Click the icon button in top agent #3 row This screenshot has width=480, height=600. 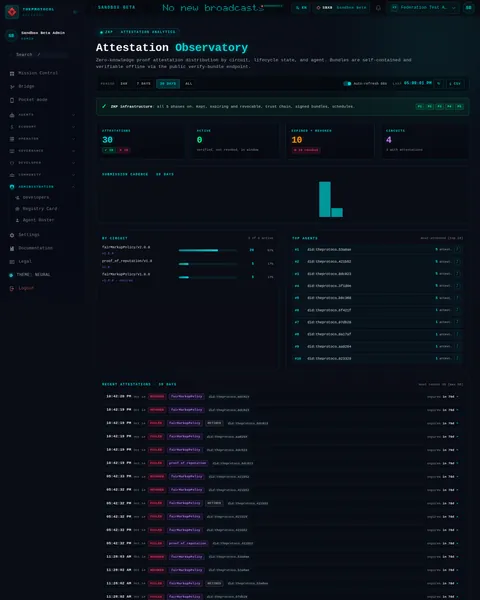[457, 274]
